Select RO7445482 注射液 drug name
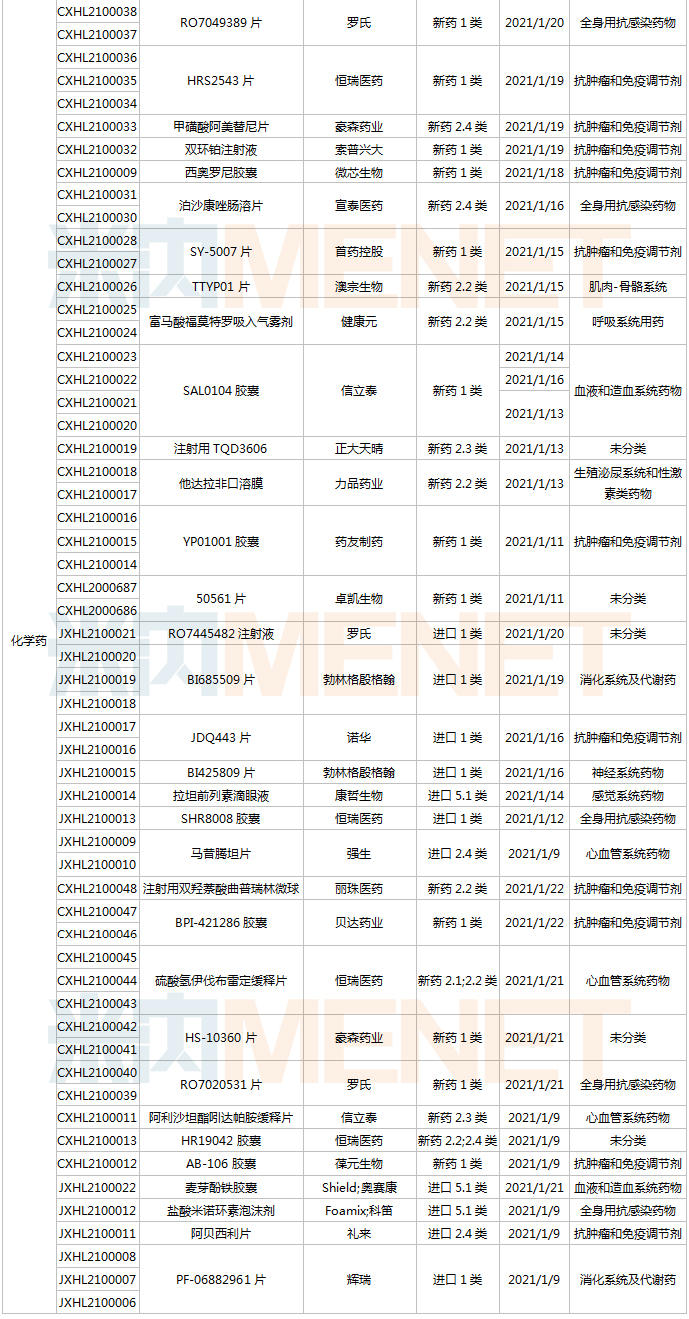 pyautogui.click(x=220, y=634)
